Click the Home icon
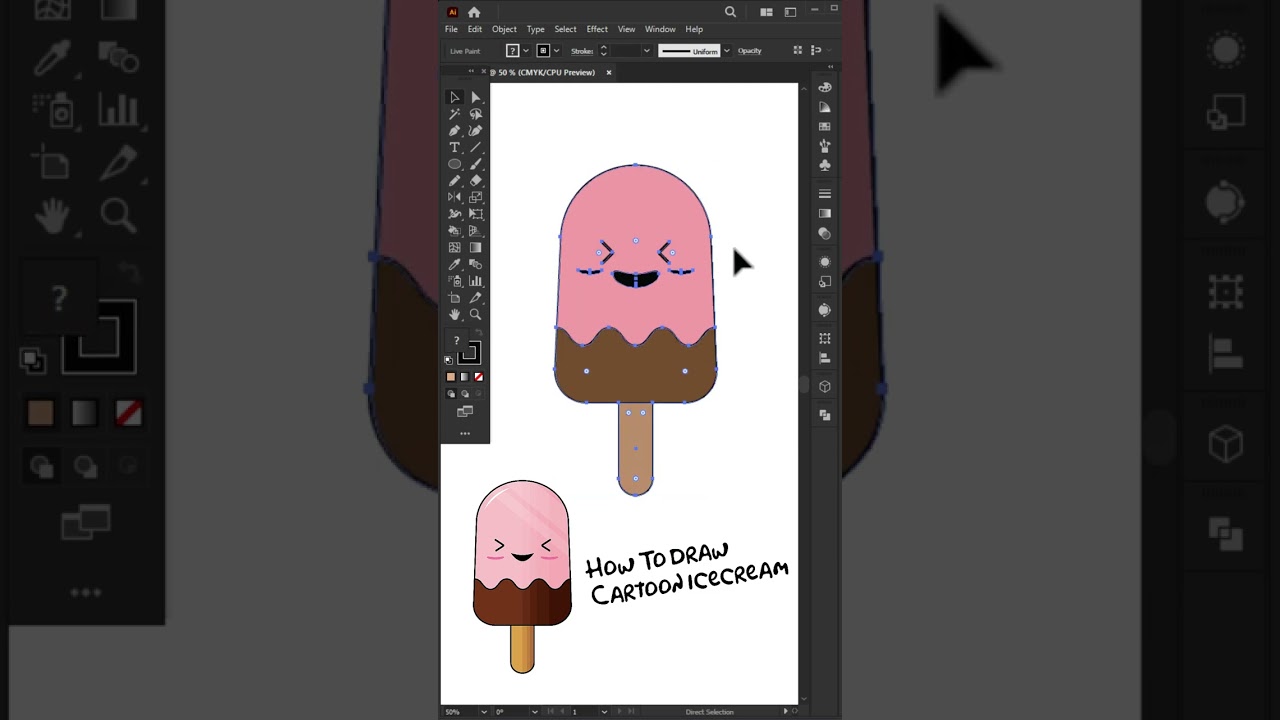 (x=474, y=12)
